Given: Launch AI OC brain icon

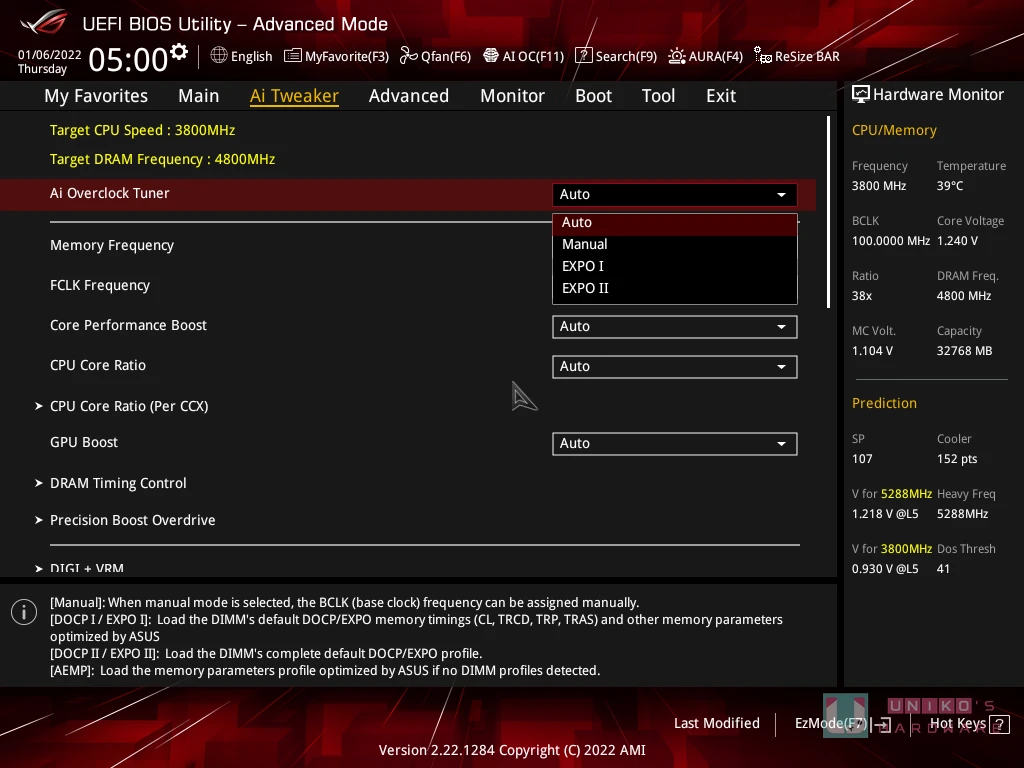Looking at the screenshot, I should (x=491, y=56).
